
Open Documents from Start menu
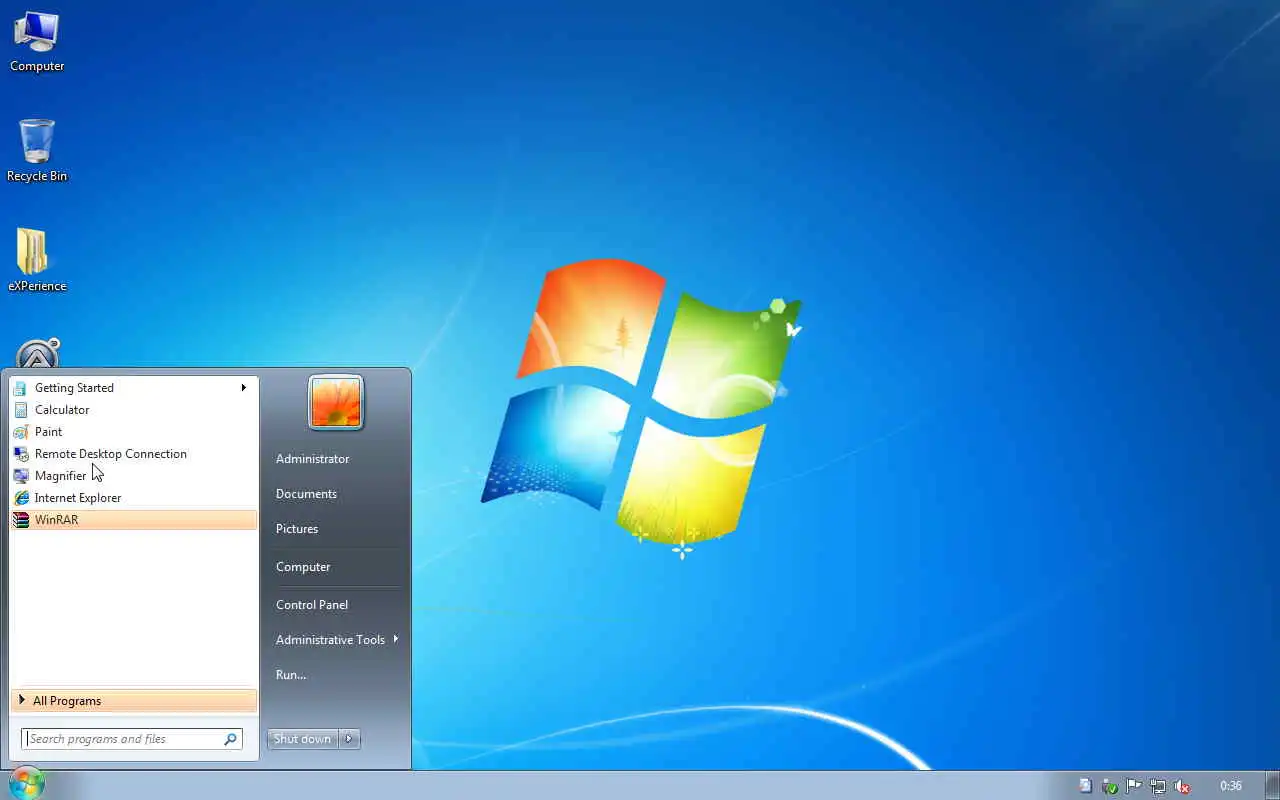coord(306,494)
